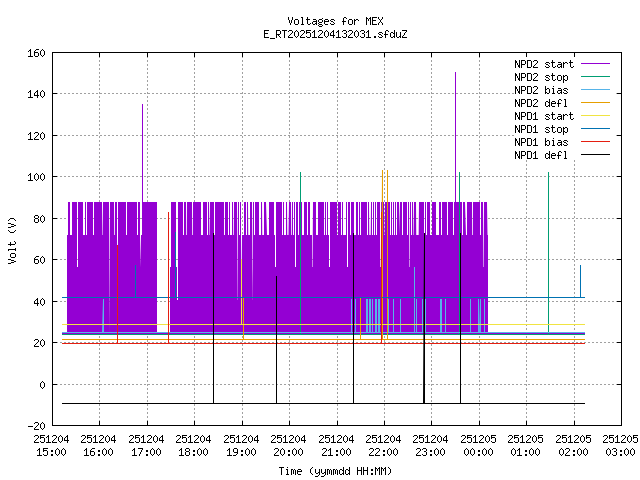Image resolution: width=640 pixels, height=480 pixels.
Task: Click the 251204 20:00 time tick label
Action: pos(288,445)
